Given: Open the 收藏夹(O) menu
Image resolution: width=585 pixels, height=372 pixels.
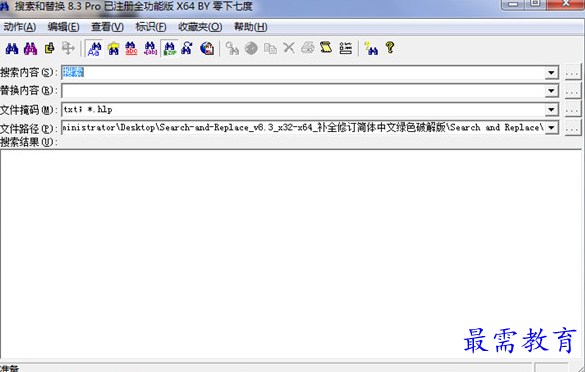Looking at the screenshot, I should [x=200, y=27].
